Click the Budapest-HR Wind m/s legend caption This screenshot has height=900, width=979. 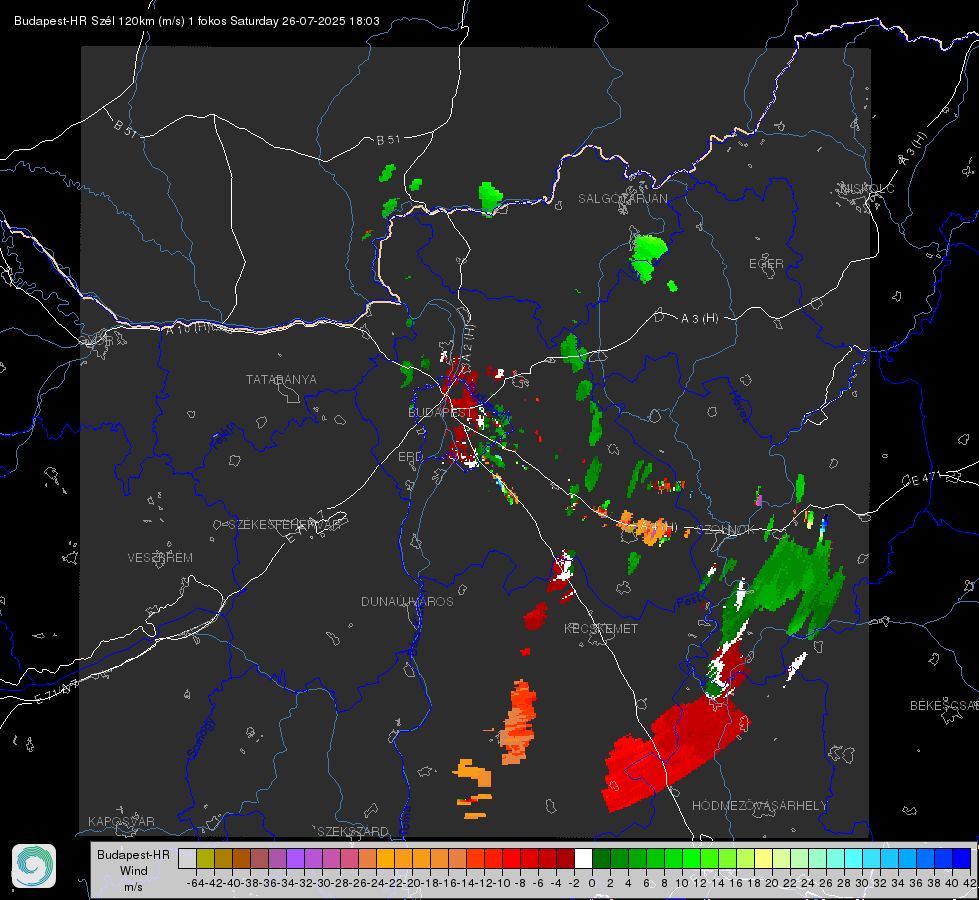[x=134, y=871]
